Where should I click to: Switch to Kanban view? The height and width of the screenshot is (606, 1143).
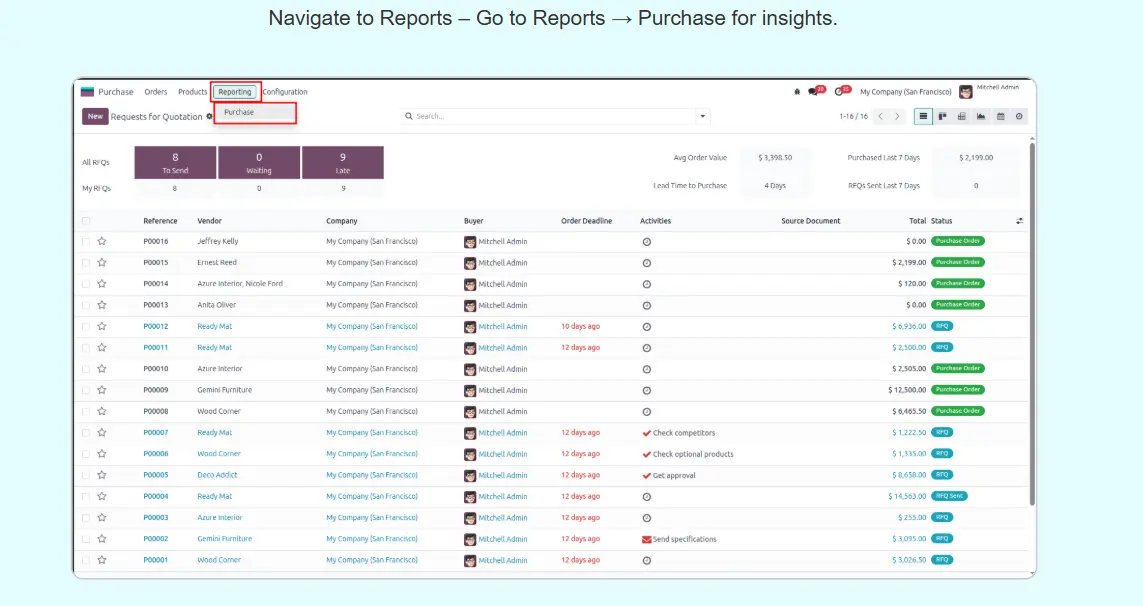point(942,116)
